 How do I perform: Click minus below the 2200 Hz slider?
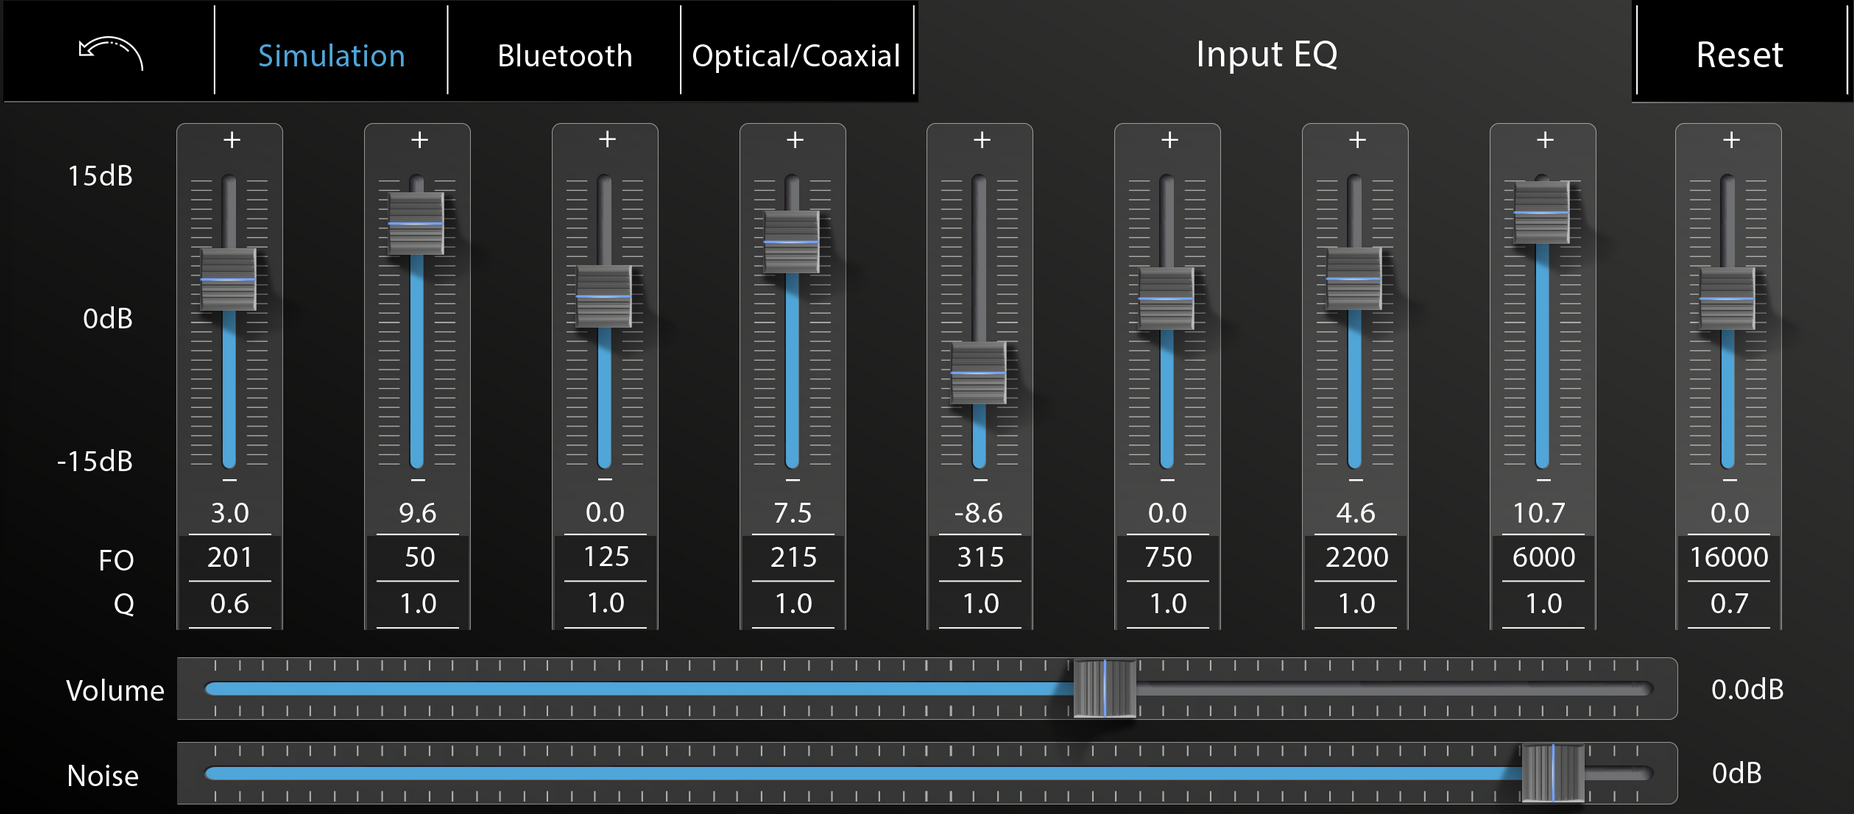[x=1355, y=480]
